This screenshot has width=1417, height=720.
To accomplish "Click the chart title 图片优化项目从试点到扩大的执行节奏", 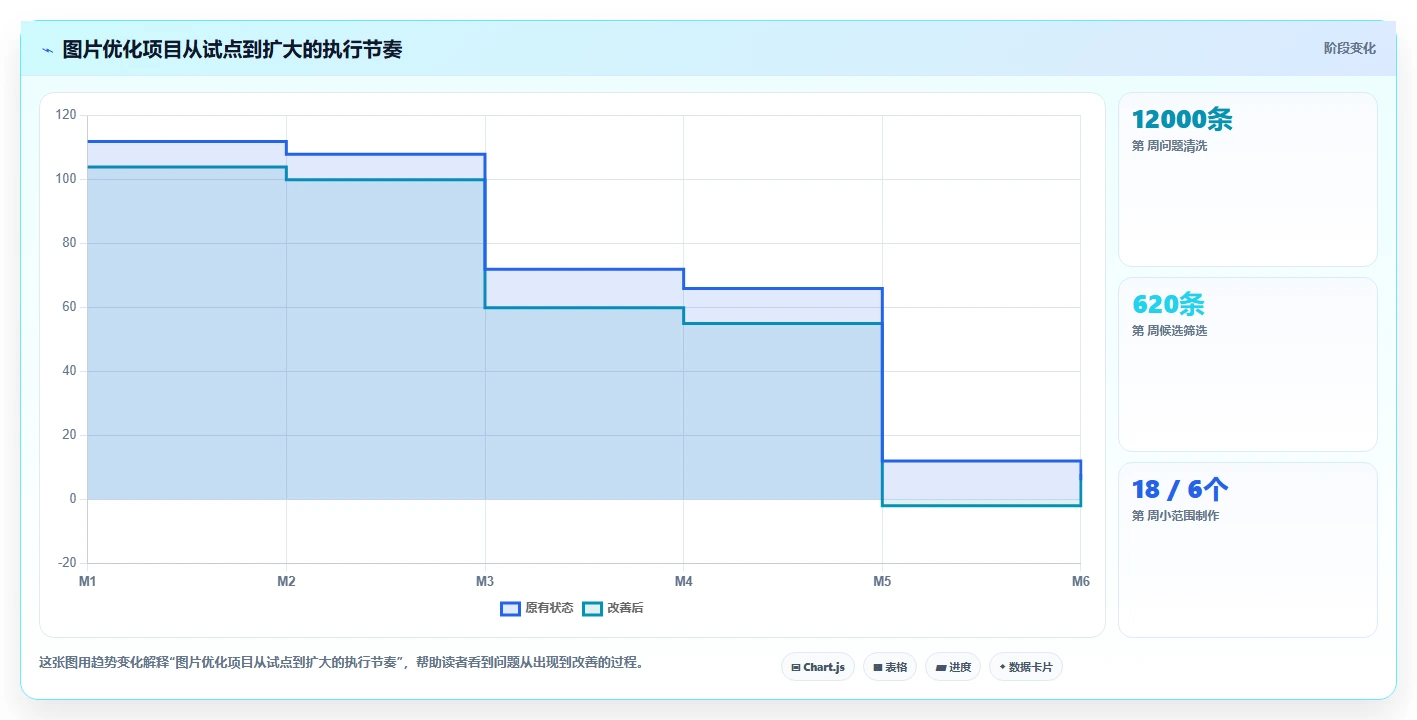I will click(x=232, y=50).
